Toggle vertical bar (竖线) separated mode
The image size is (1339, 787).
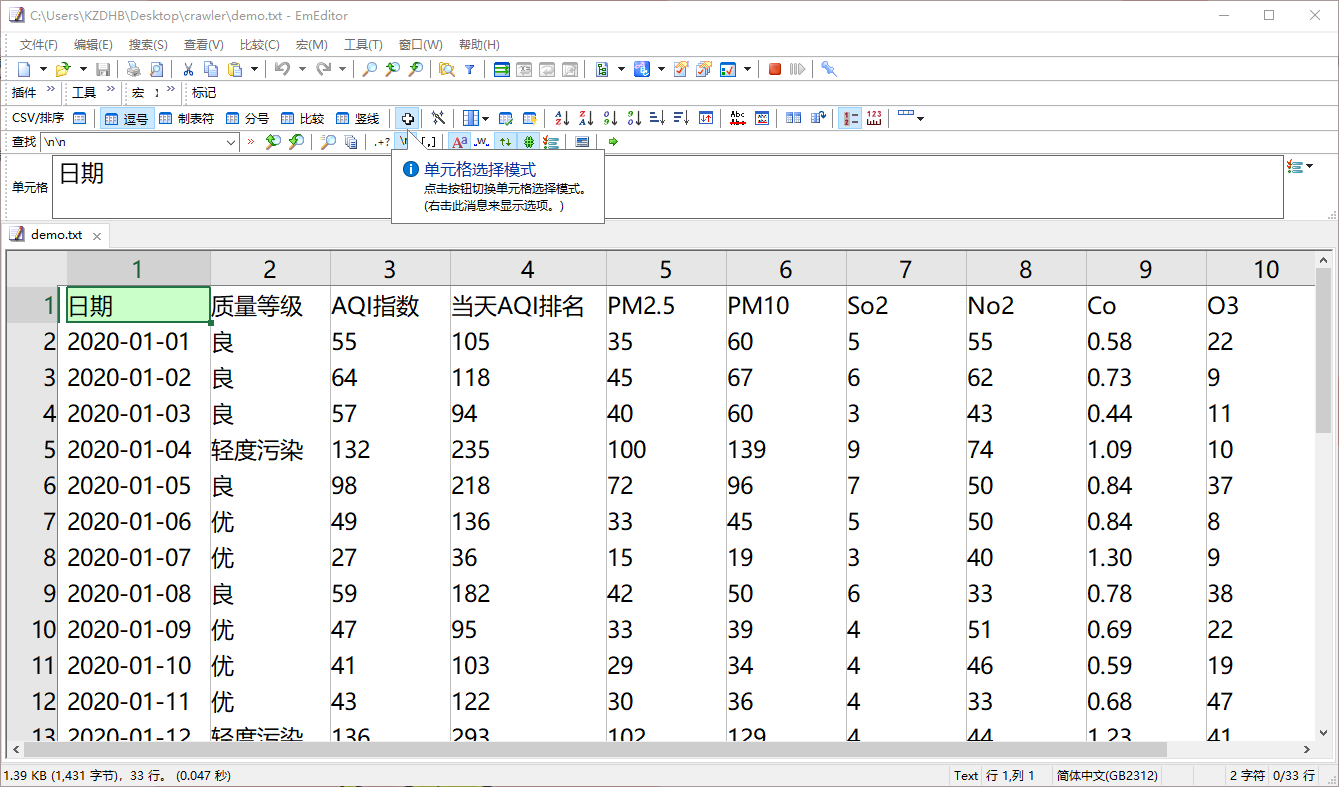pyautogui.click(x=358, y=118)
